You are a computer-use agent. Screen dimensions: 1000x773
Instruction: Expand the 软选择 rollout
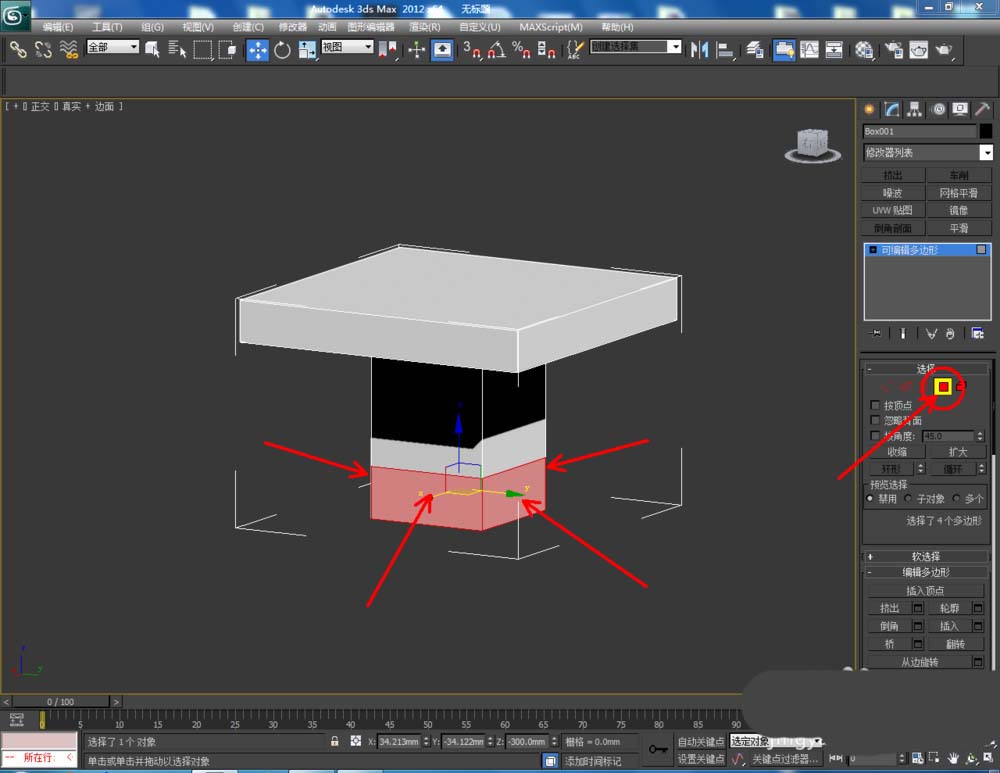click(925, 556)
